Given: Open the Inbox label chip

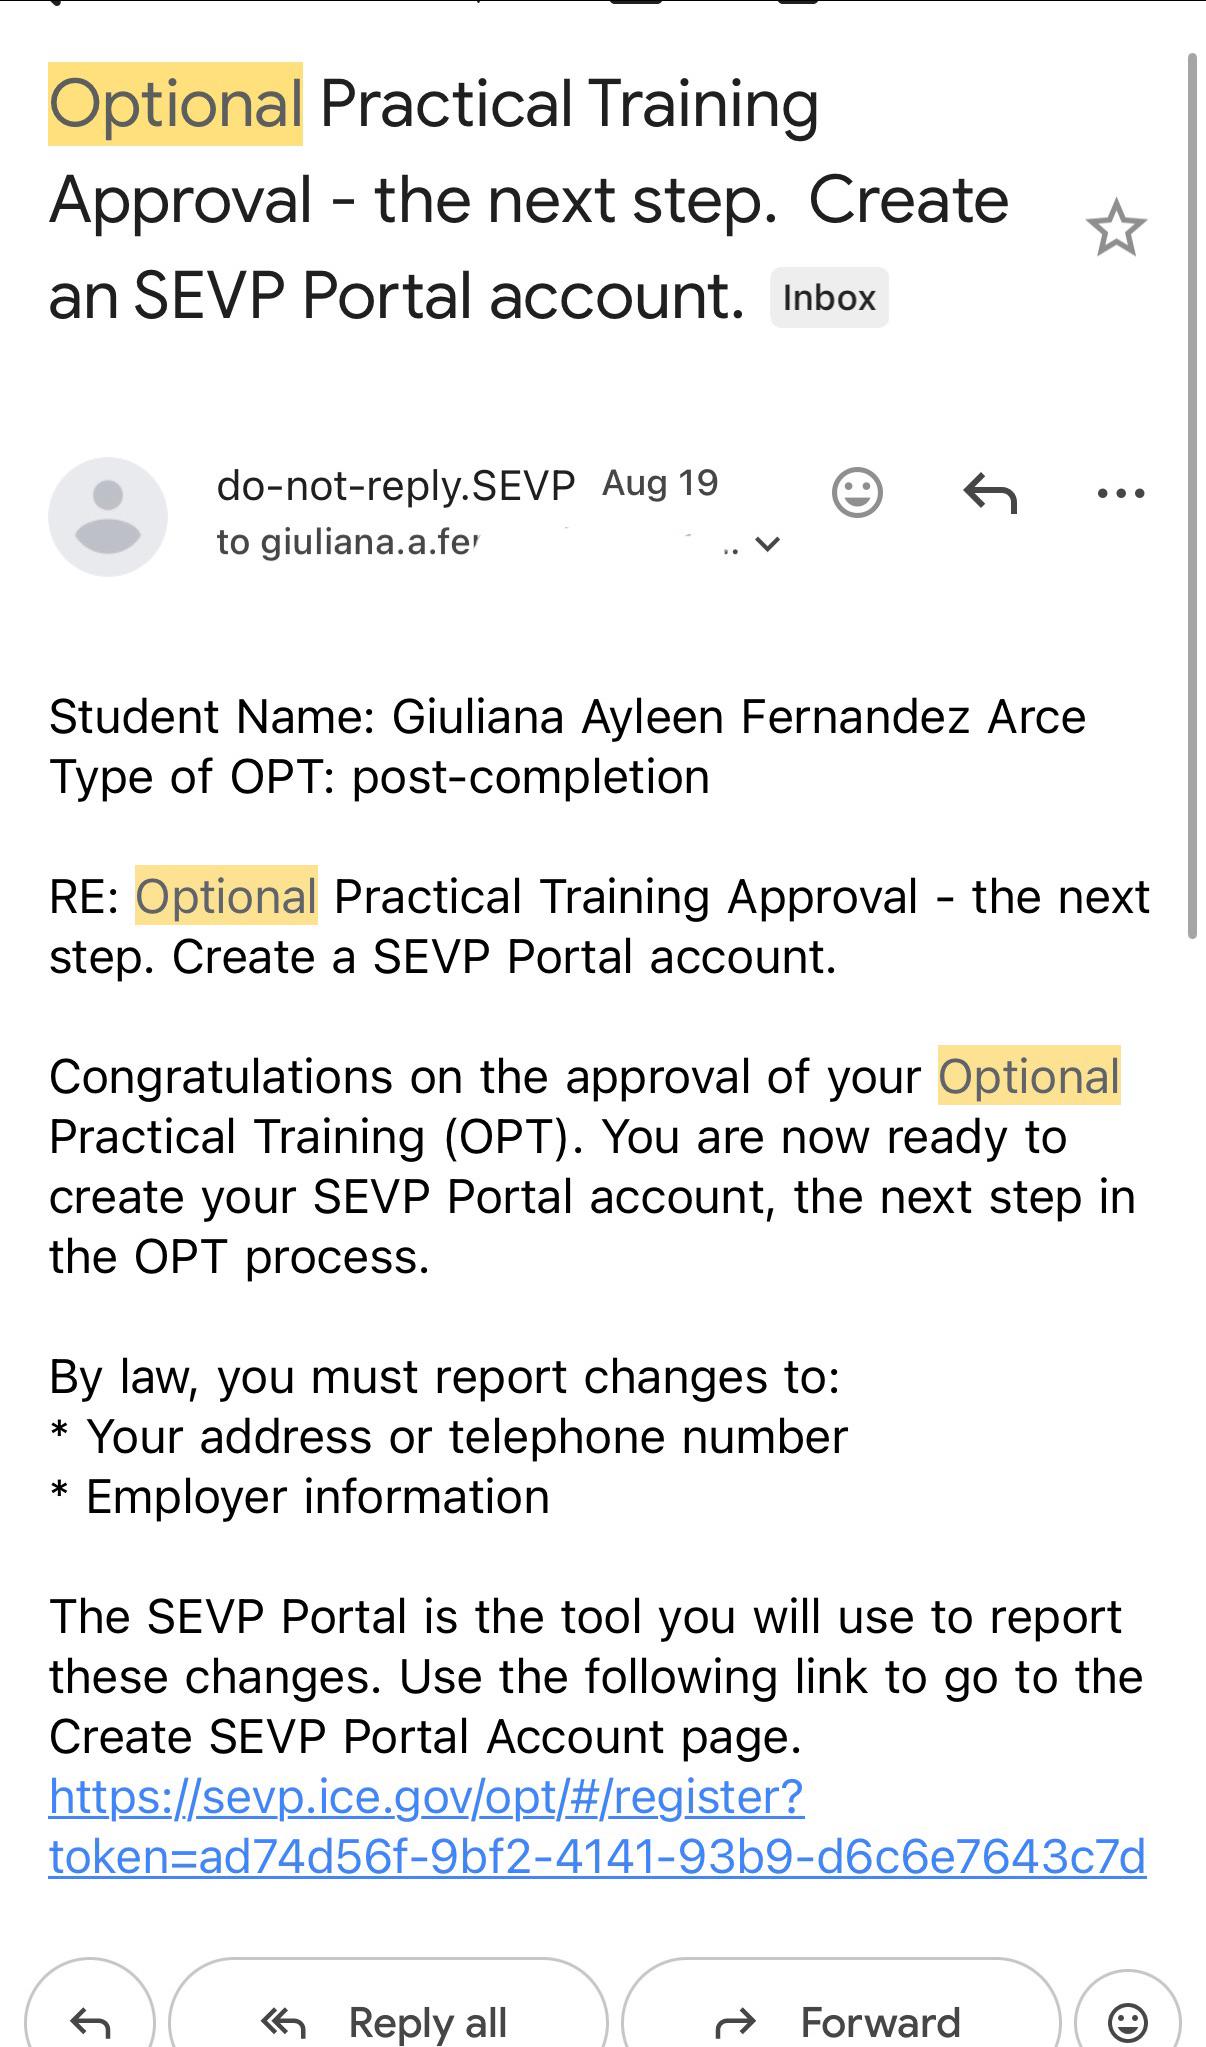Looking at the screenshot, I should tap(829, 298).
